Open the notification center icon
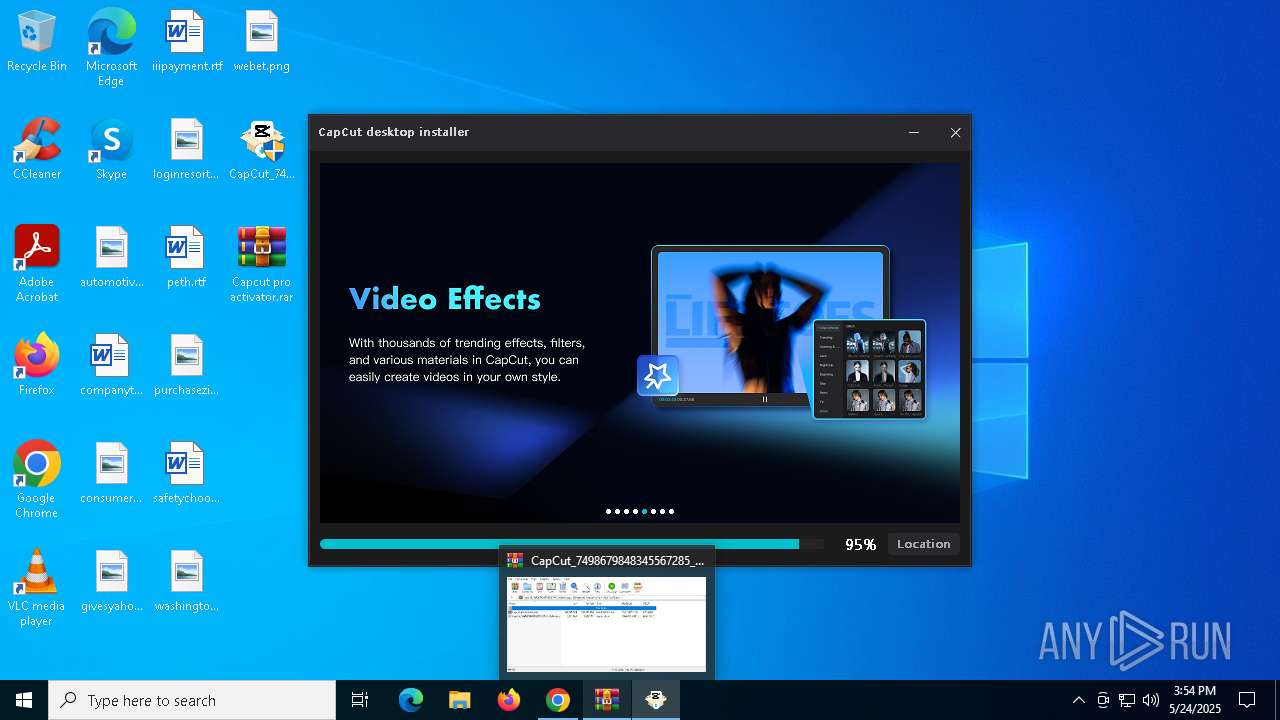The image size is (1280, 720). (1247, 700)
